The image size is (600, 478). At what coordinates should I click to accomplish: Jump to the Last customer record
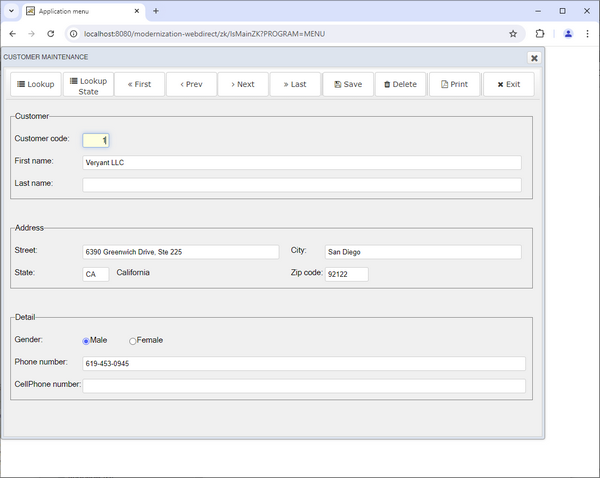coord(294,84)
